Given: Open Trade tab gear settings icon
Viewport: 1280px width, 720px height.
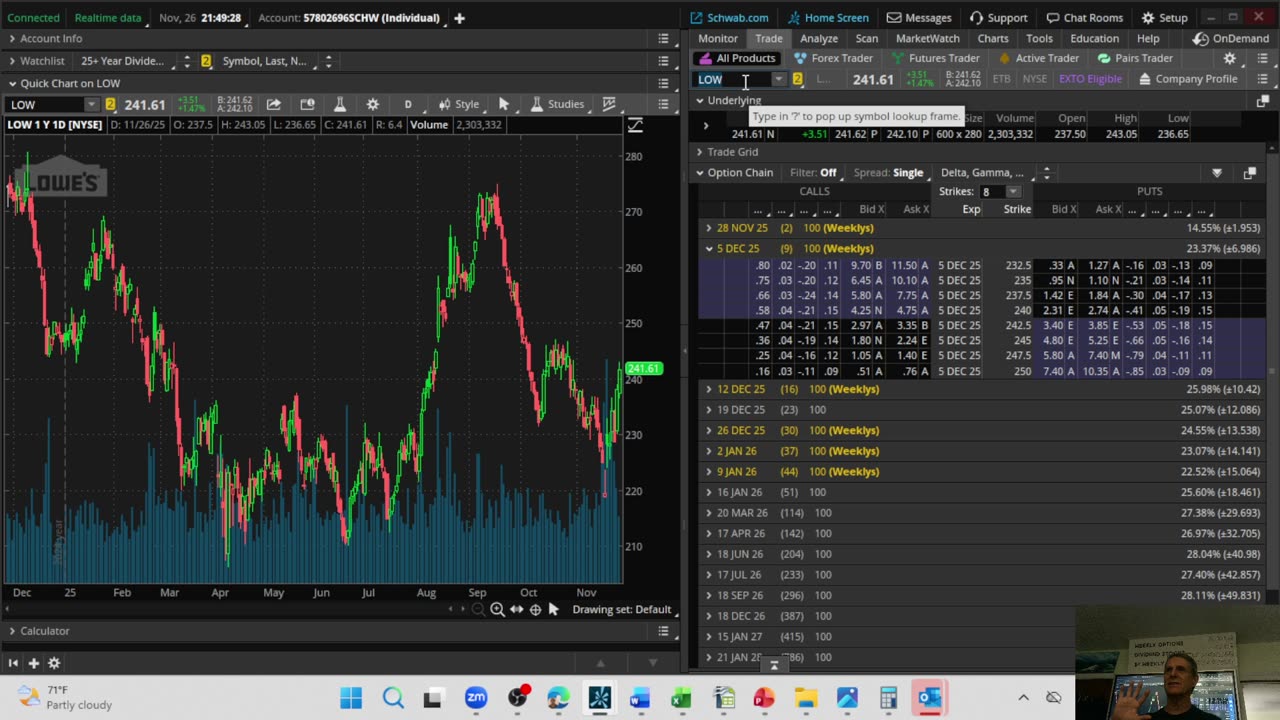Looking at the screenshot, I should pos(1230,58).
